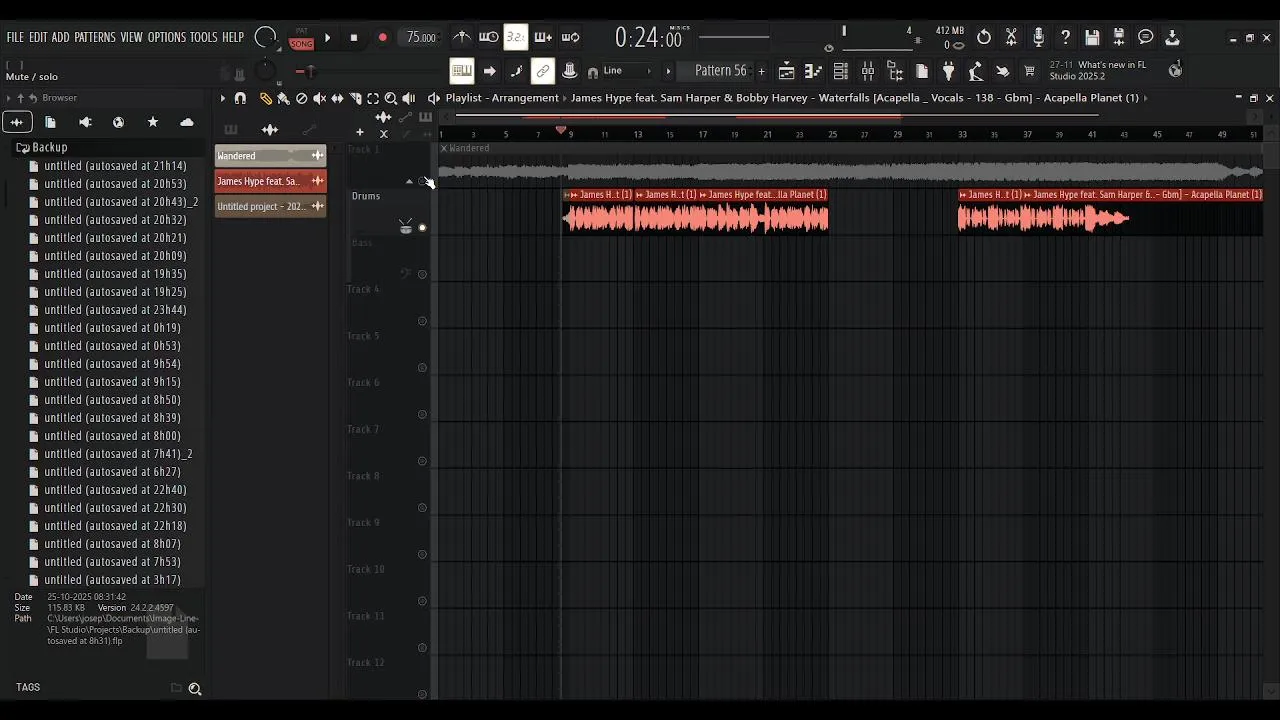Save the project with the floppy disk icon
The width and height of the screenshot is (1280, 720).
(x=1092, y=38)
